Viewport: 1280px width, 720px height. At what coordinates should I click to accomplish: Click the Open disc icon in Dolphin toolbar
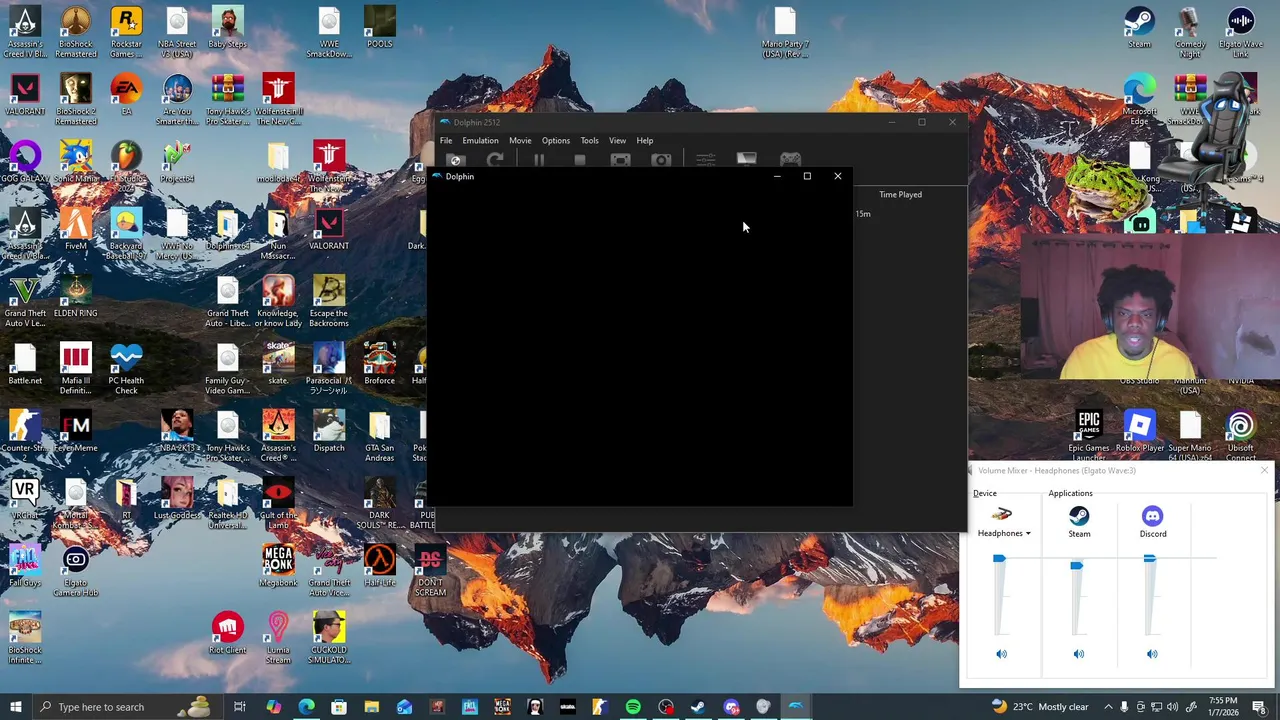[x=456, y=160]
